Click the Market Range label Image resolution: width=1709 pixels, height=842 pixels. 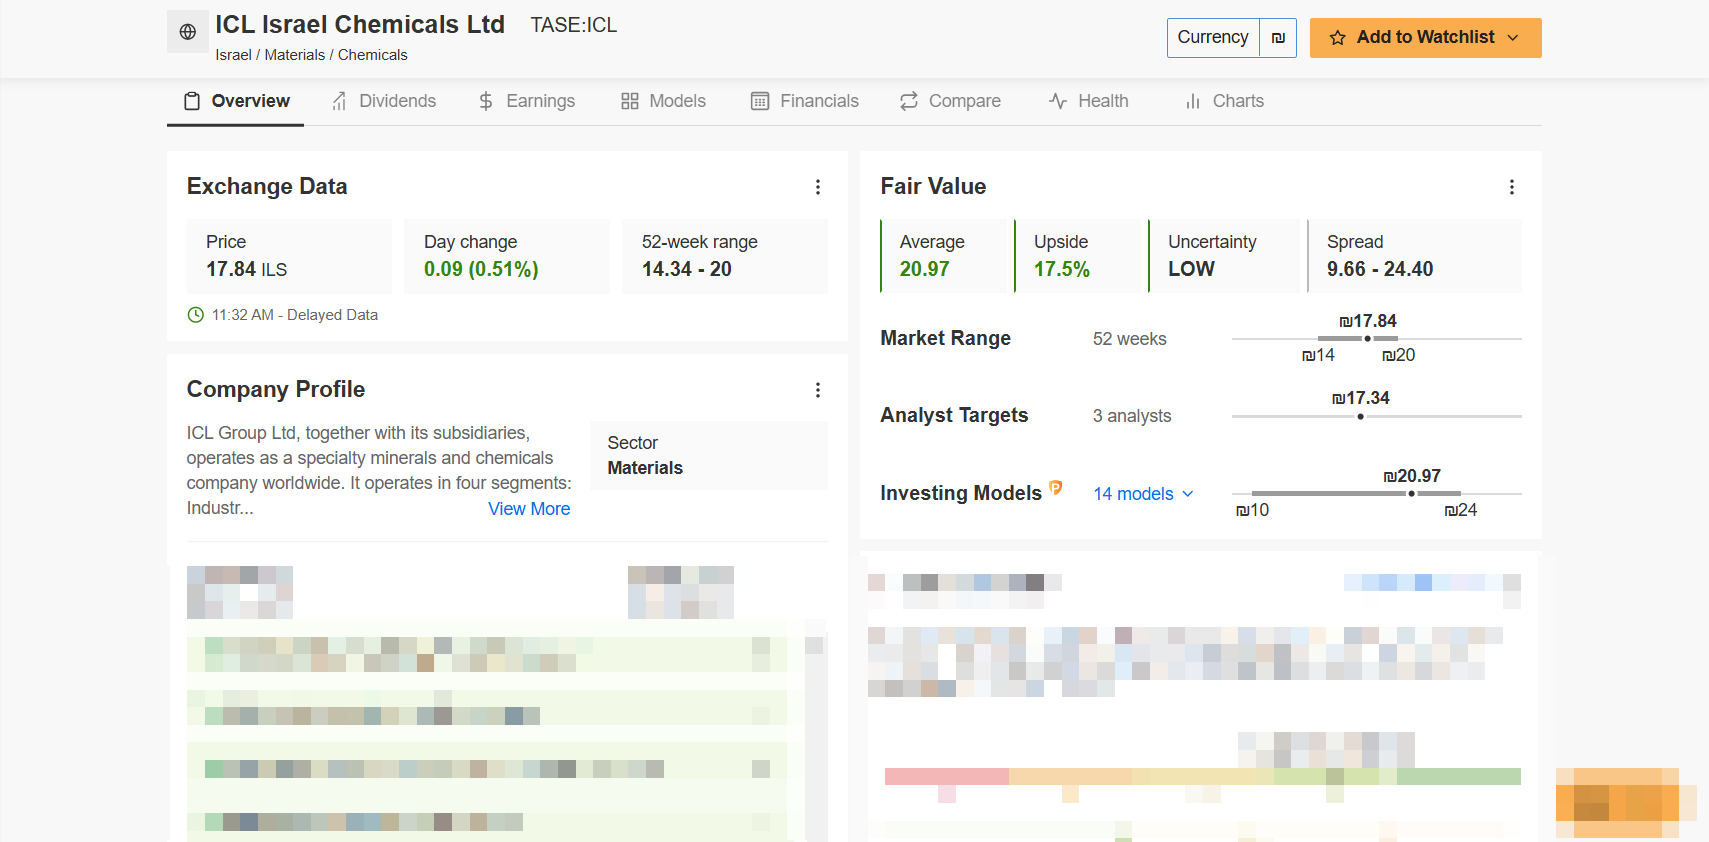(x=945, y=338)
